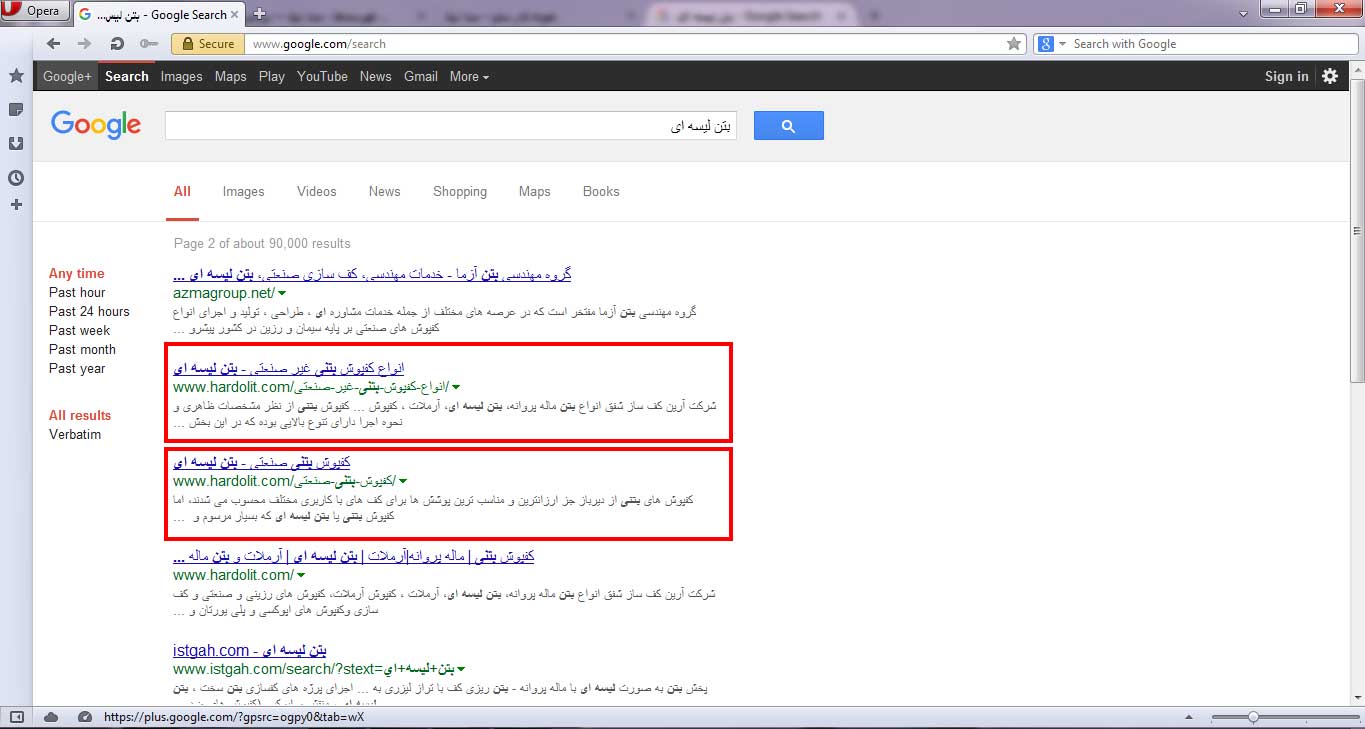
Task: Click the Google logo
Action: point(96,125)
